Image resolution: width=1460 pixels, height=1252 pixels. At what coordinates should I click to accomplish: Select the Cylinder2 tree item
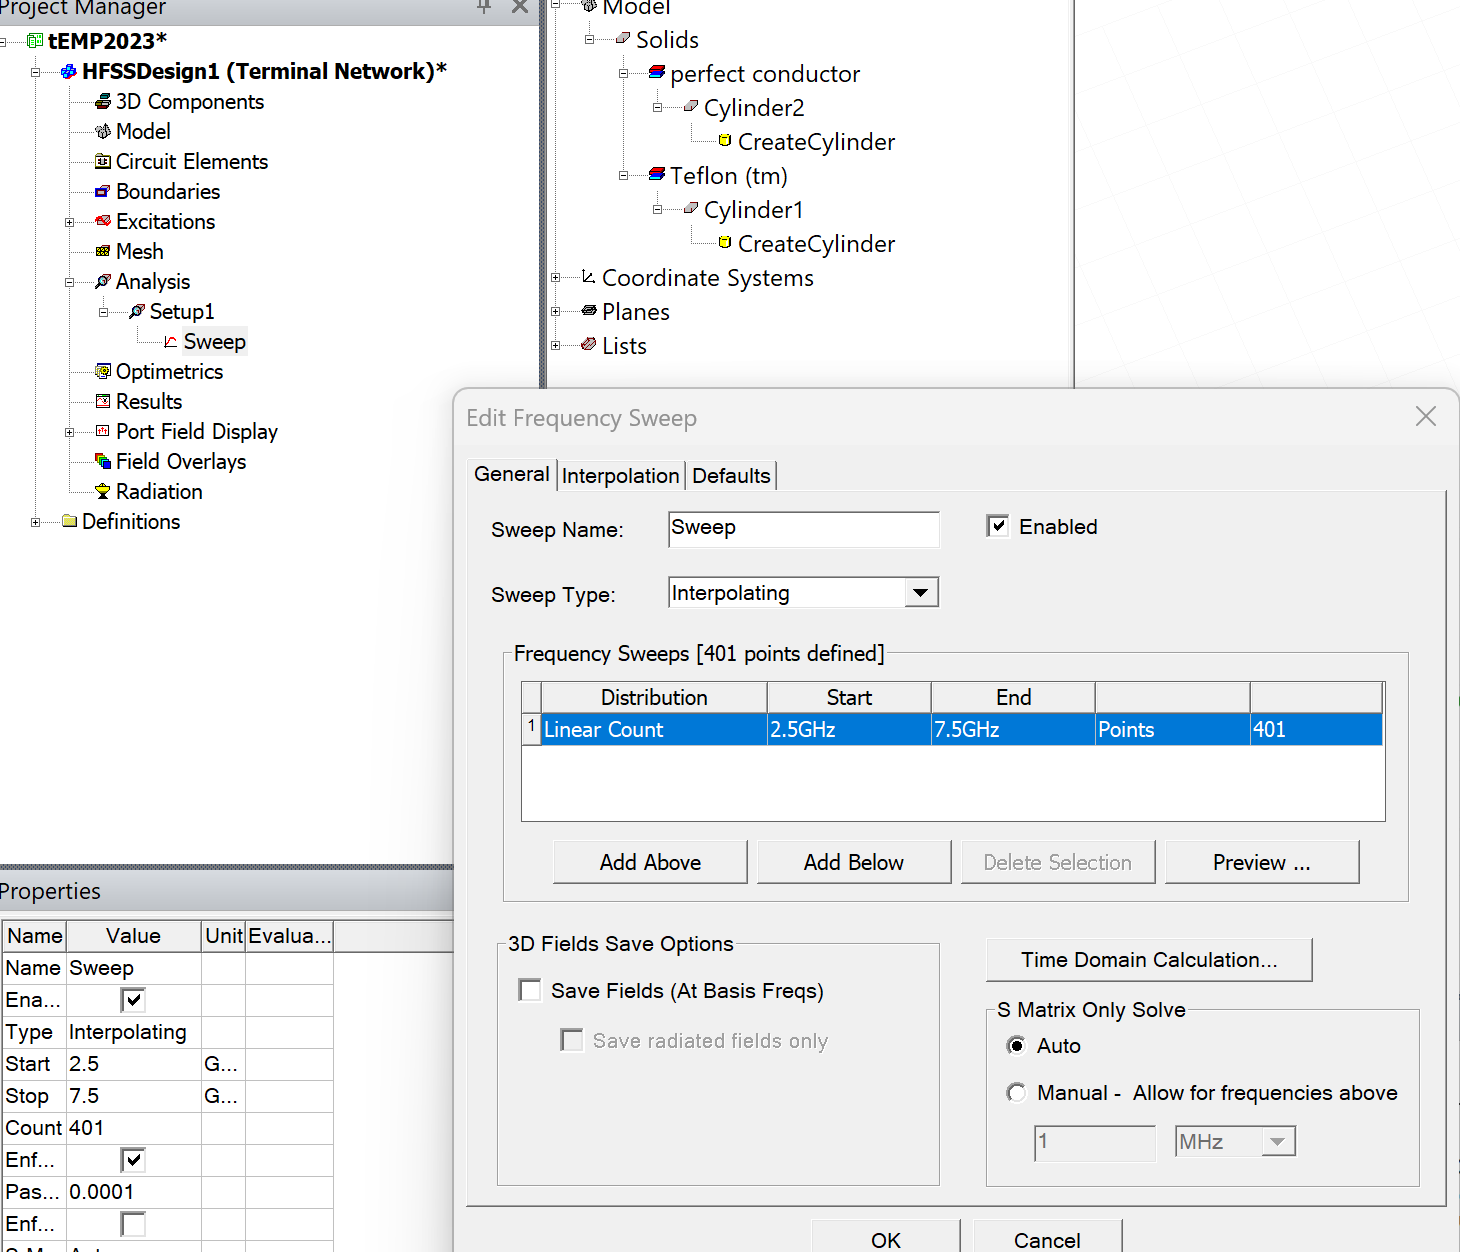pos(753,108)
